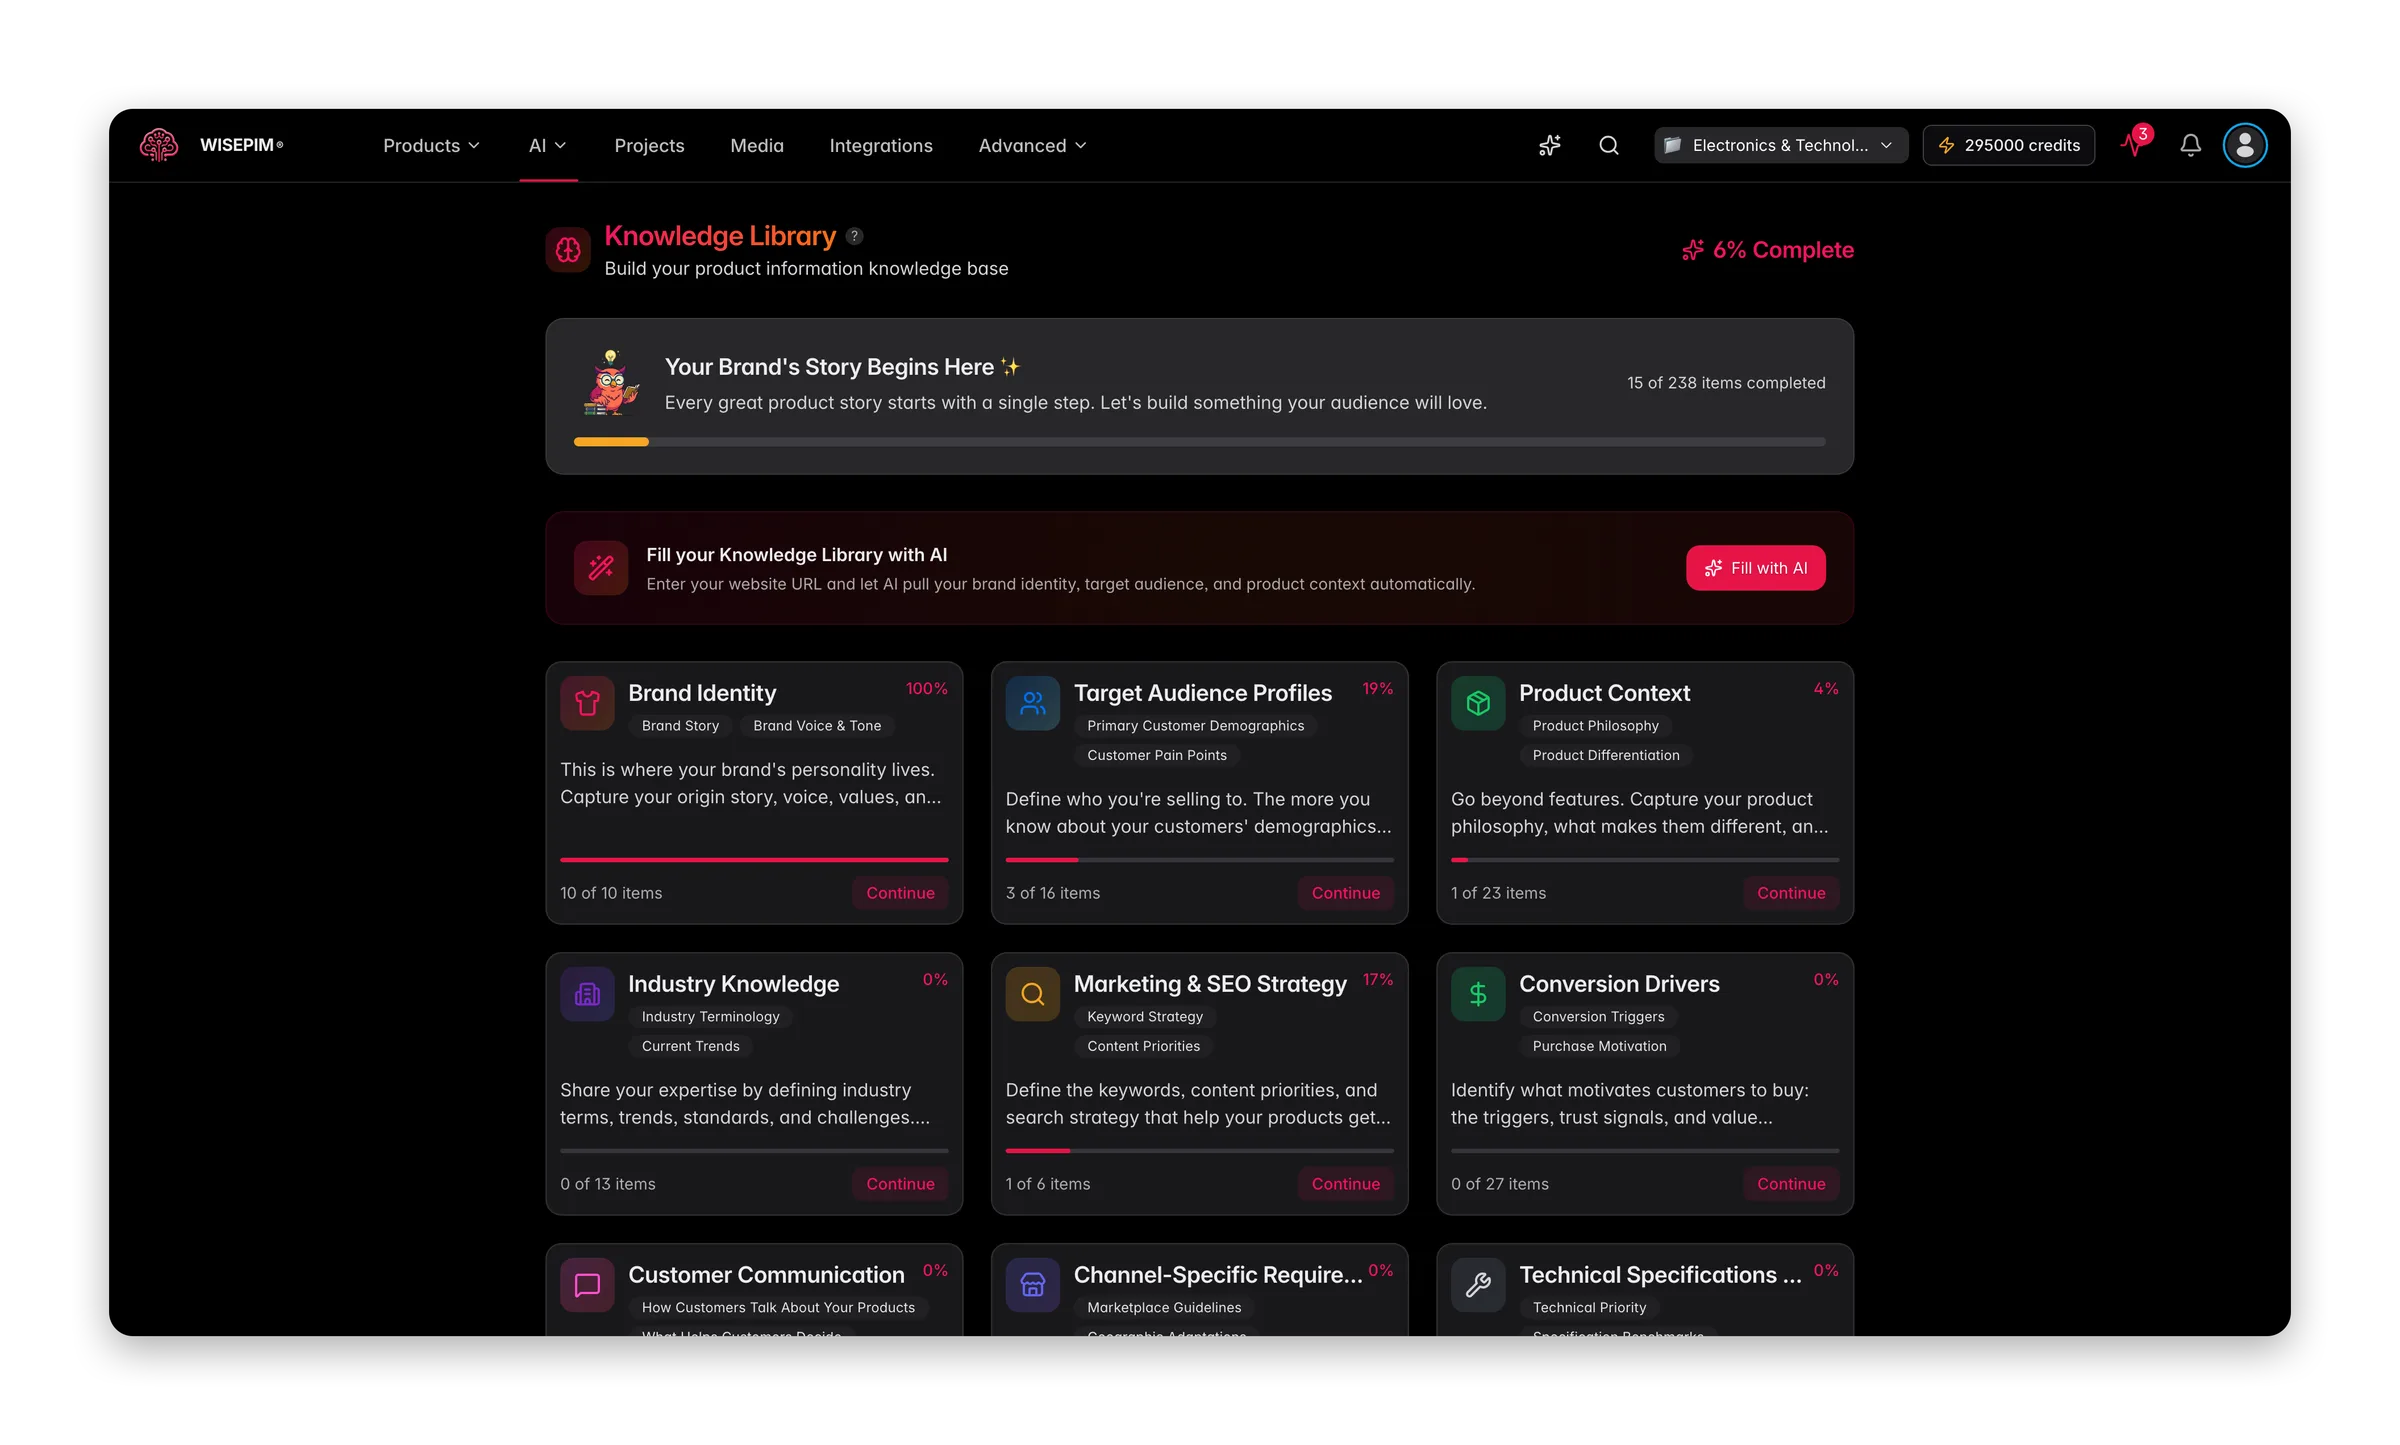
Task: Click the magic wand icon in AI banner
Action: point(601,568)
